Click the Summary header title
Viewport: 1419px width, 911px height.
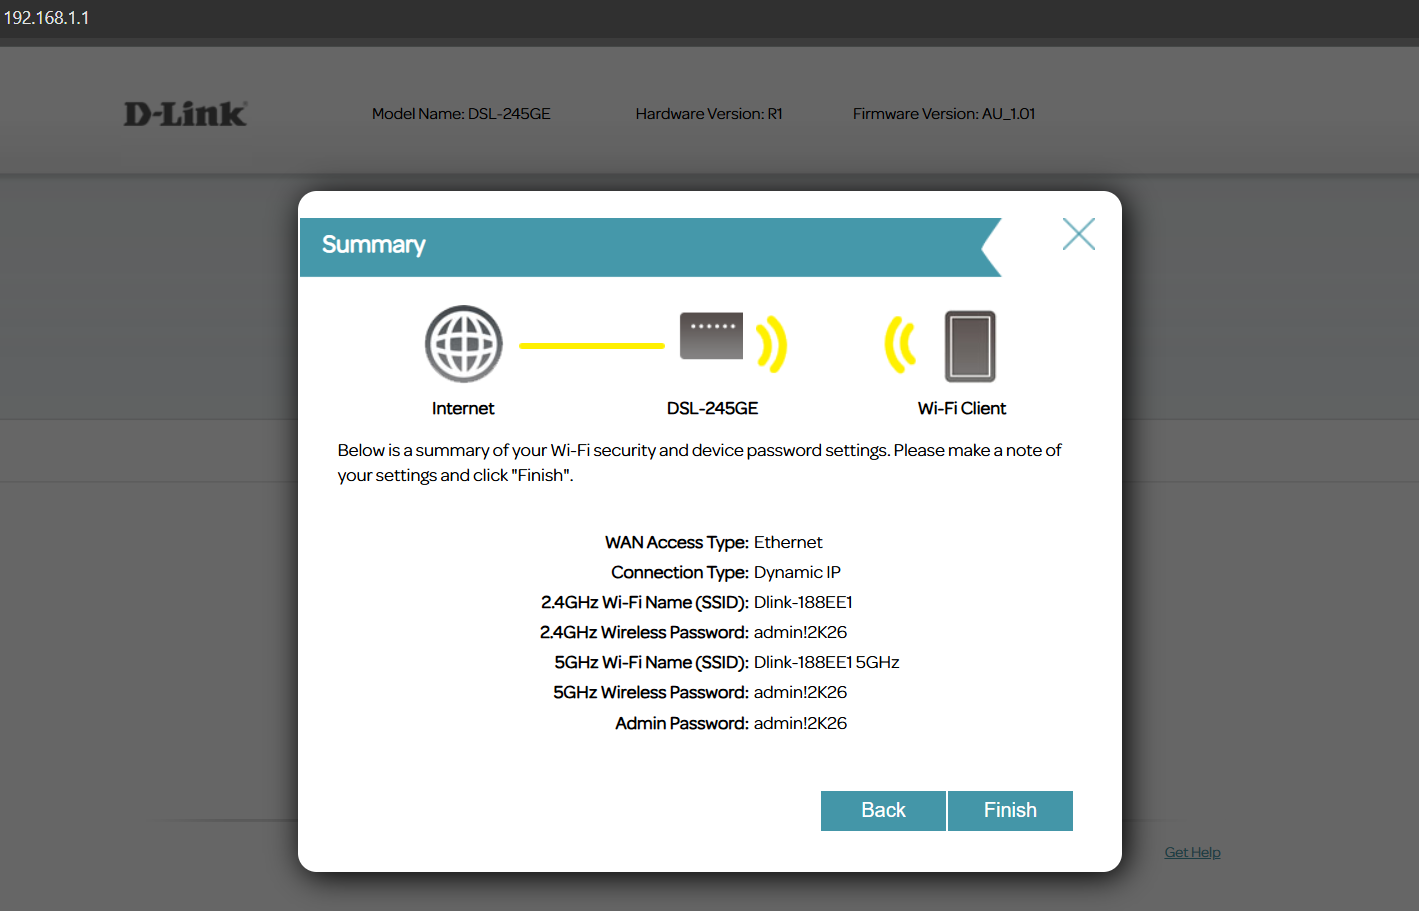point(374,245)
